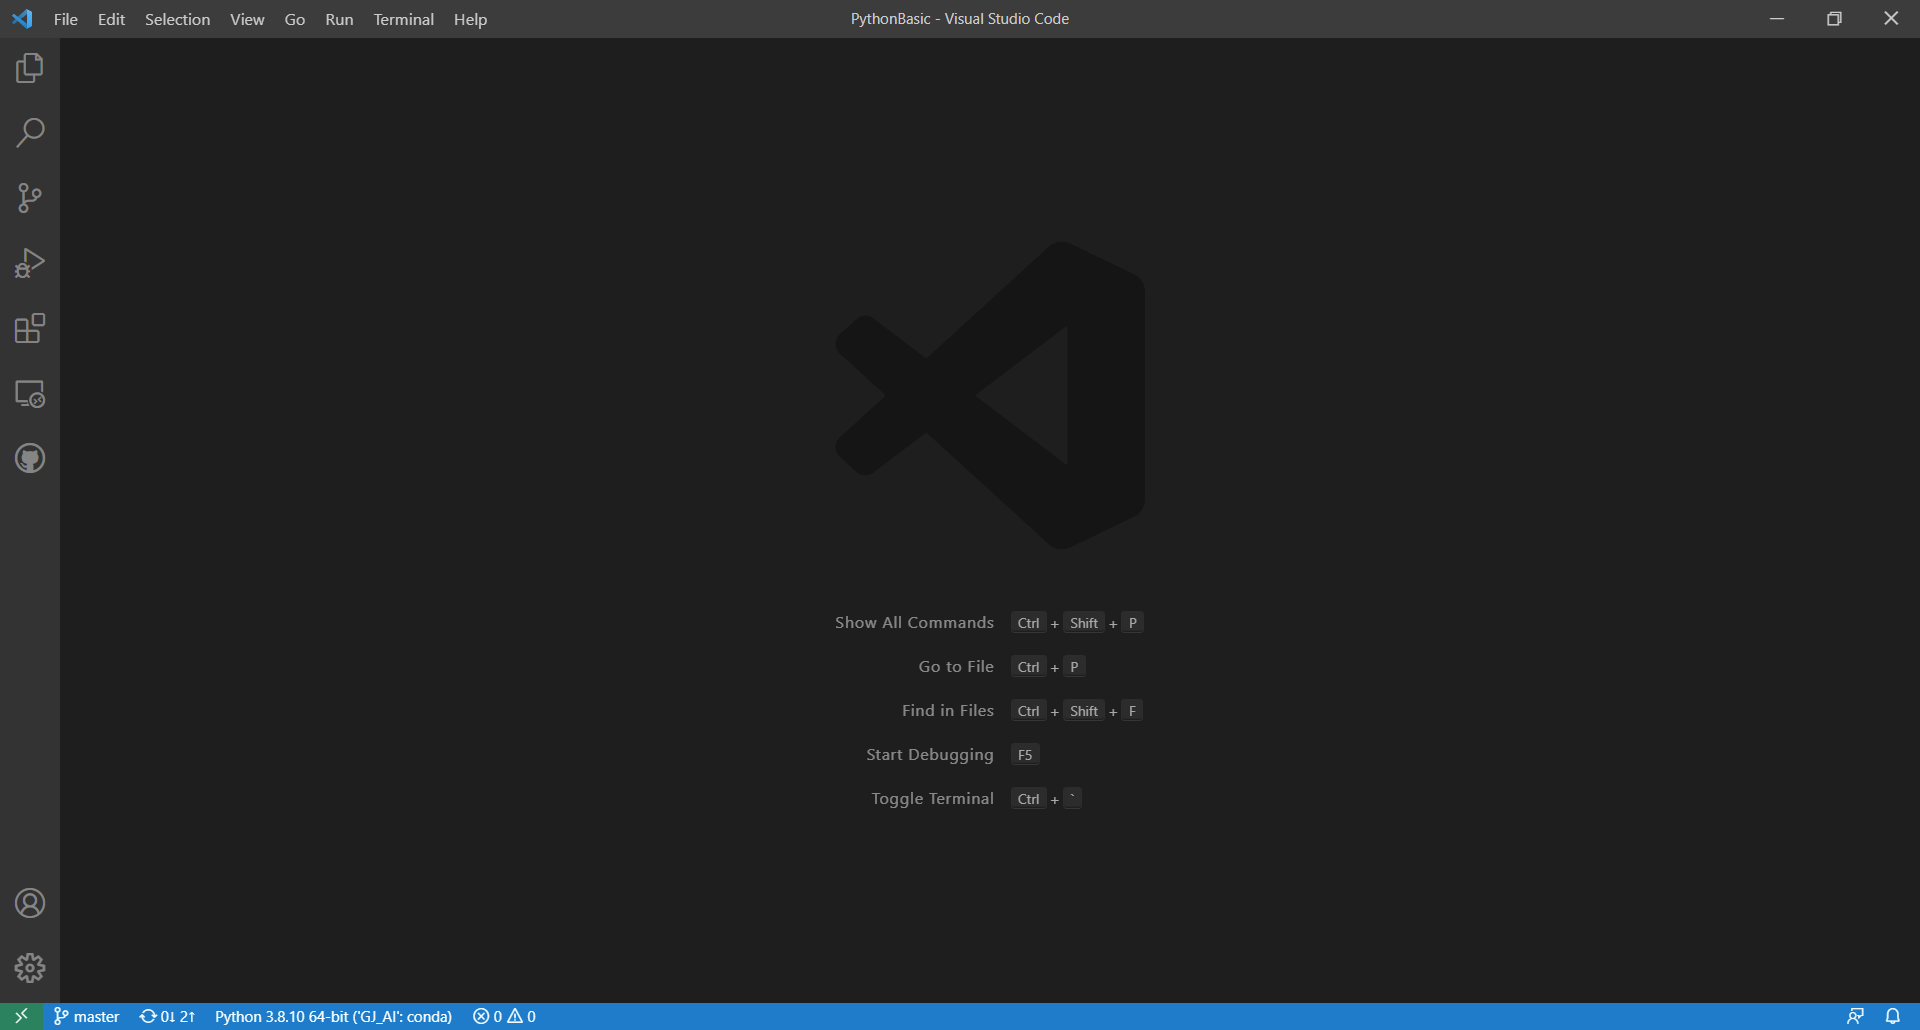The height and width of the screenshot is (1030, 1920).
Task: Open the Help menu
Action: (x=470, y=19)
